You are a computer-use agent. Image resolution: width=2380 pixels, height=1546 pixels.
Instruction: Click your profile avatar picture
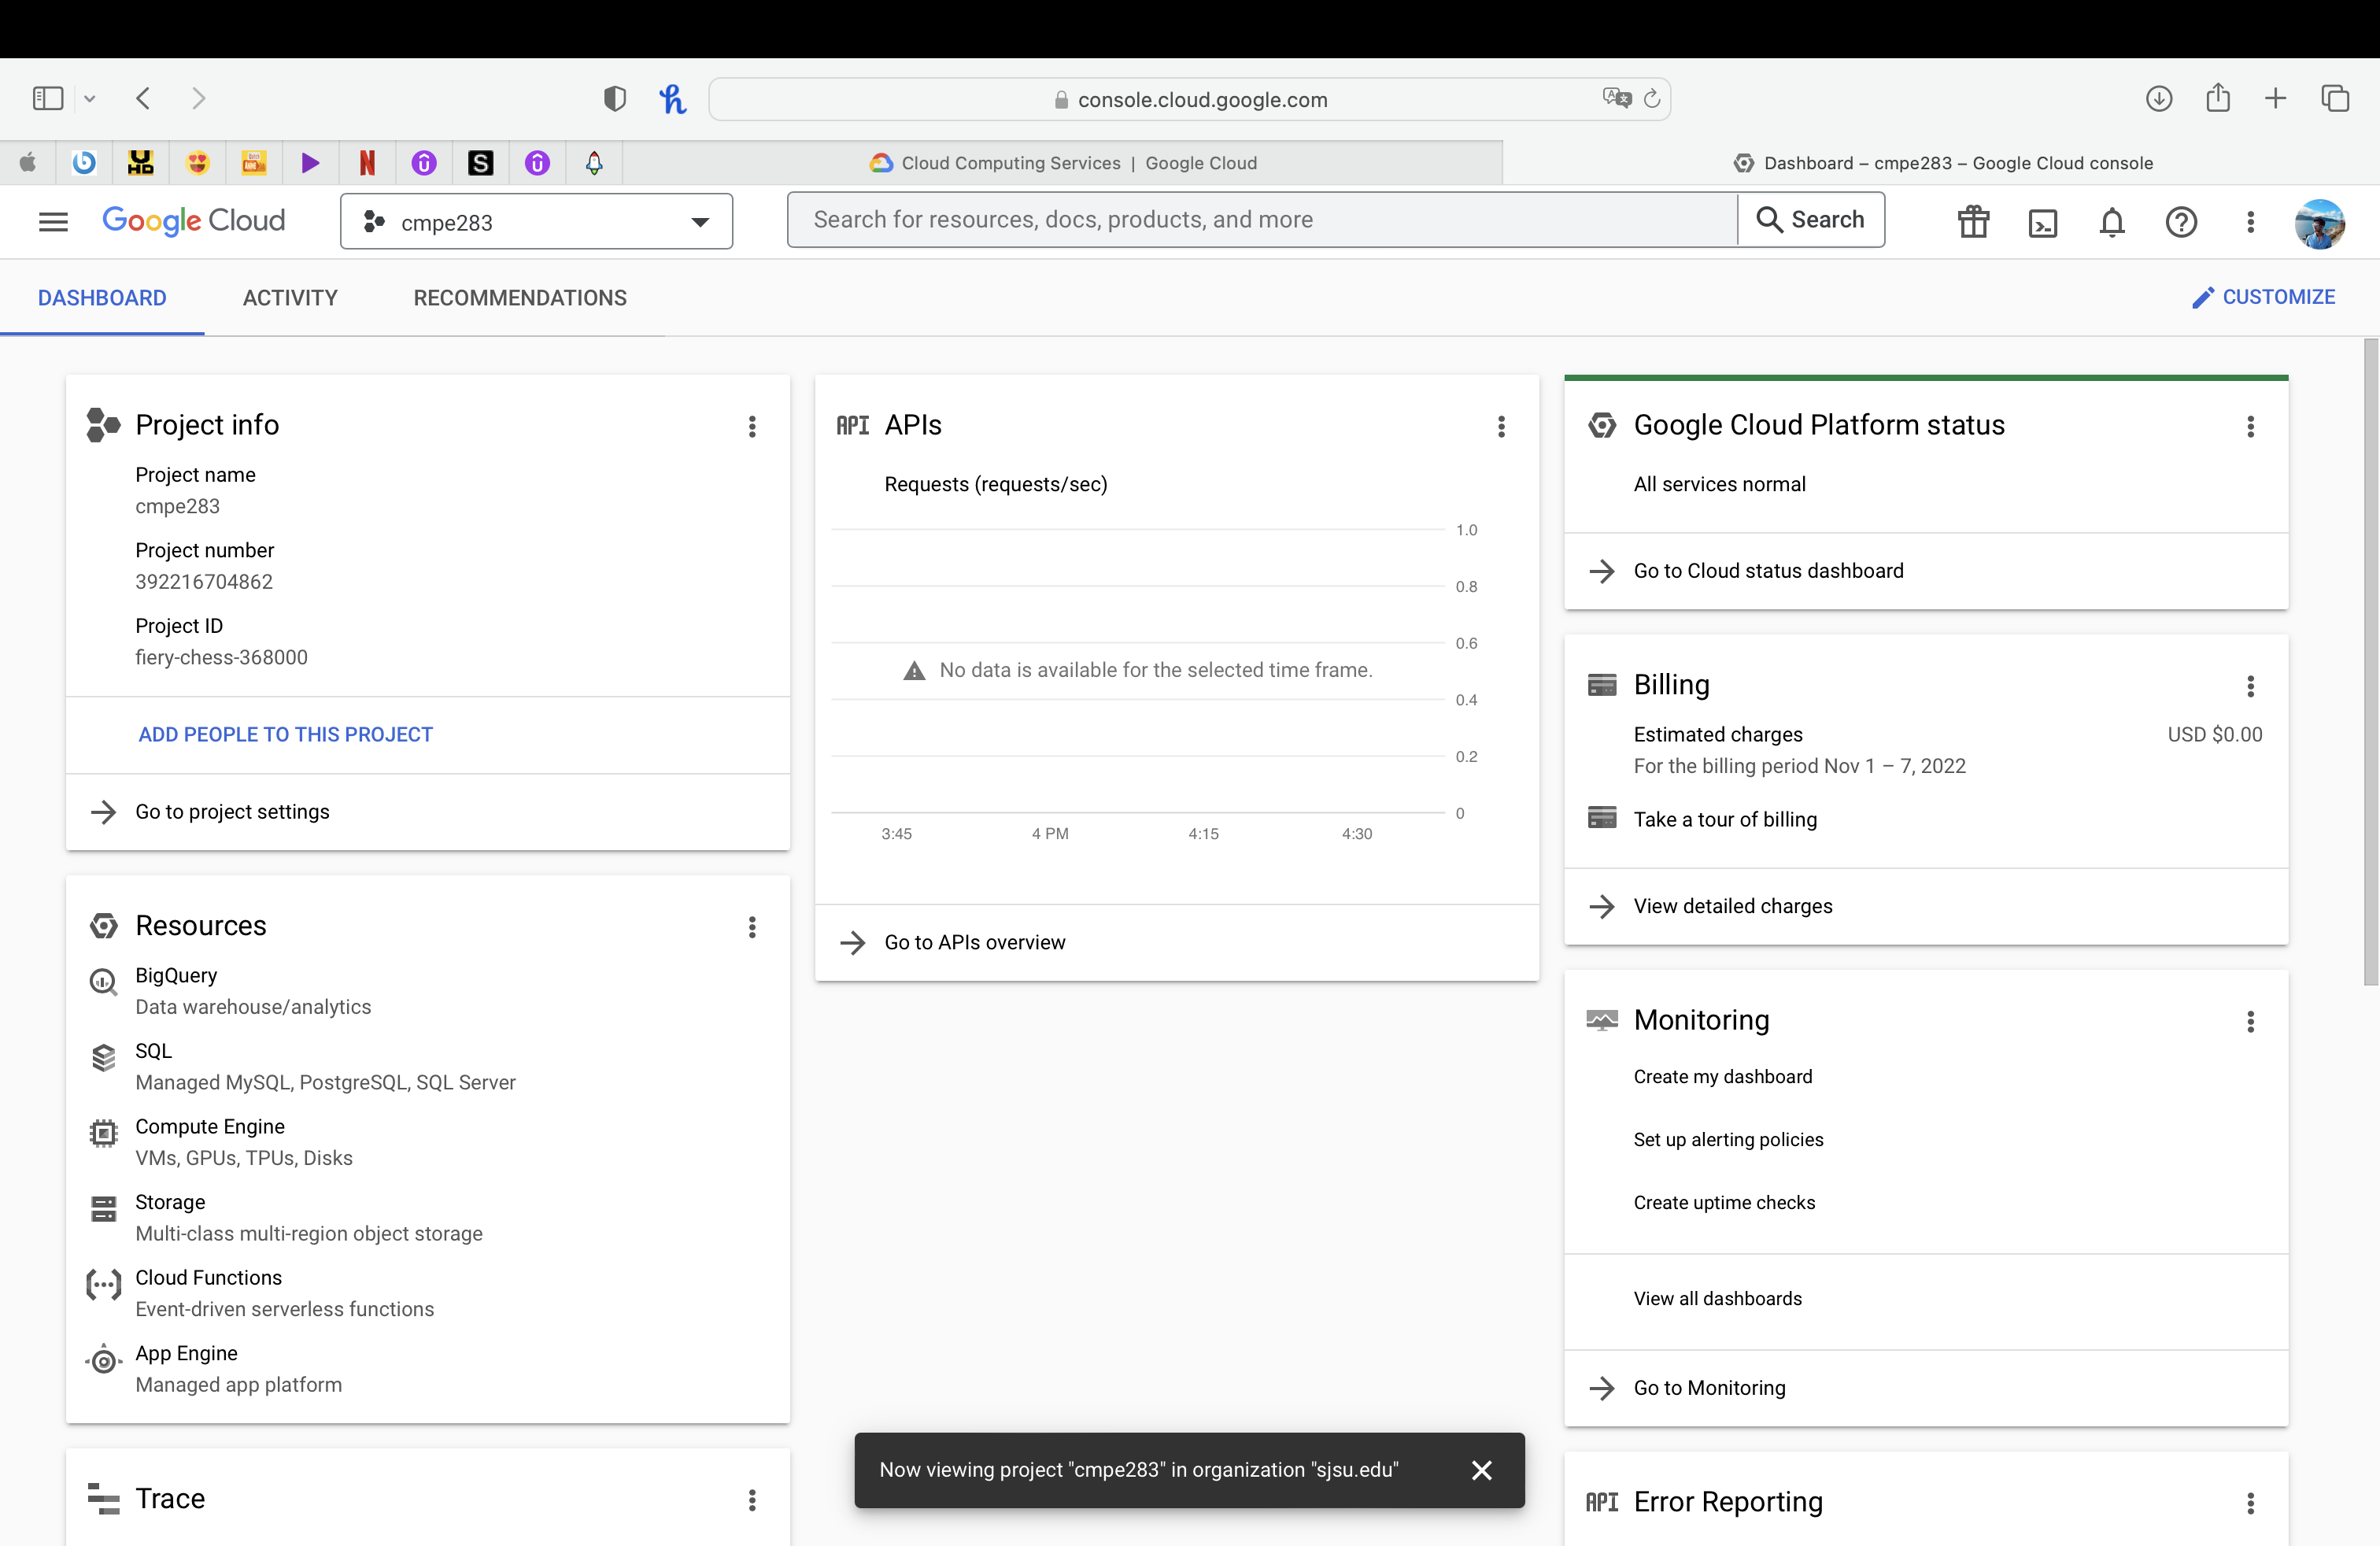2321,222
